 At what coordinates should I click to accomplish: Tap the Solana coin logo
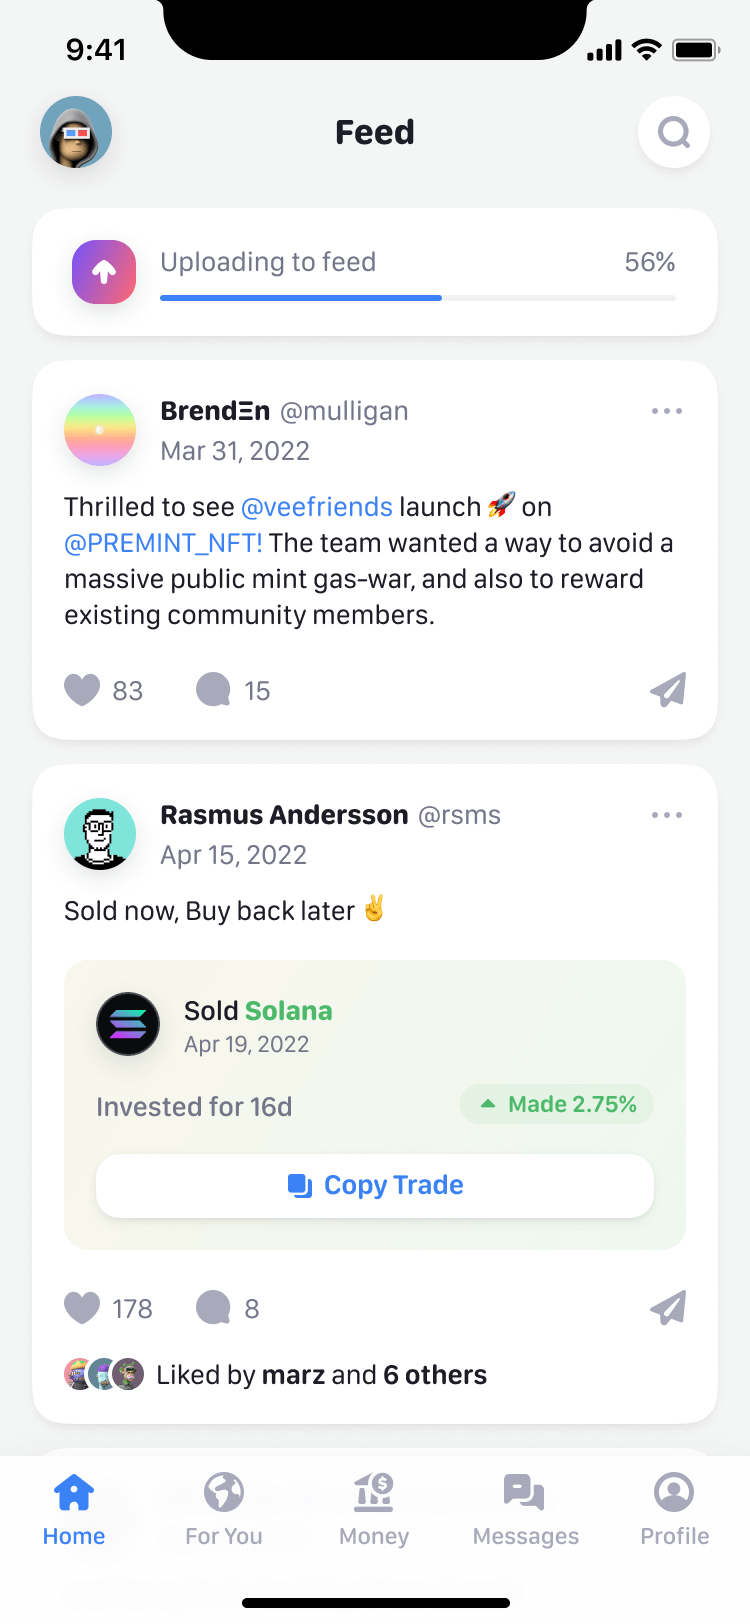[x=128, y=1024]
